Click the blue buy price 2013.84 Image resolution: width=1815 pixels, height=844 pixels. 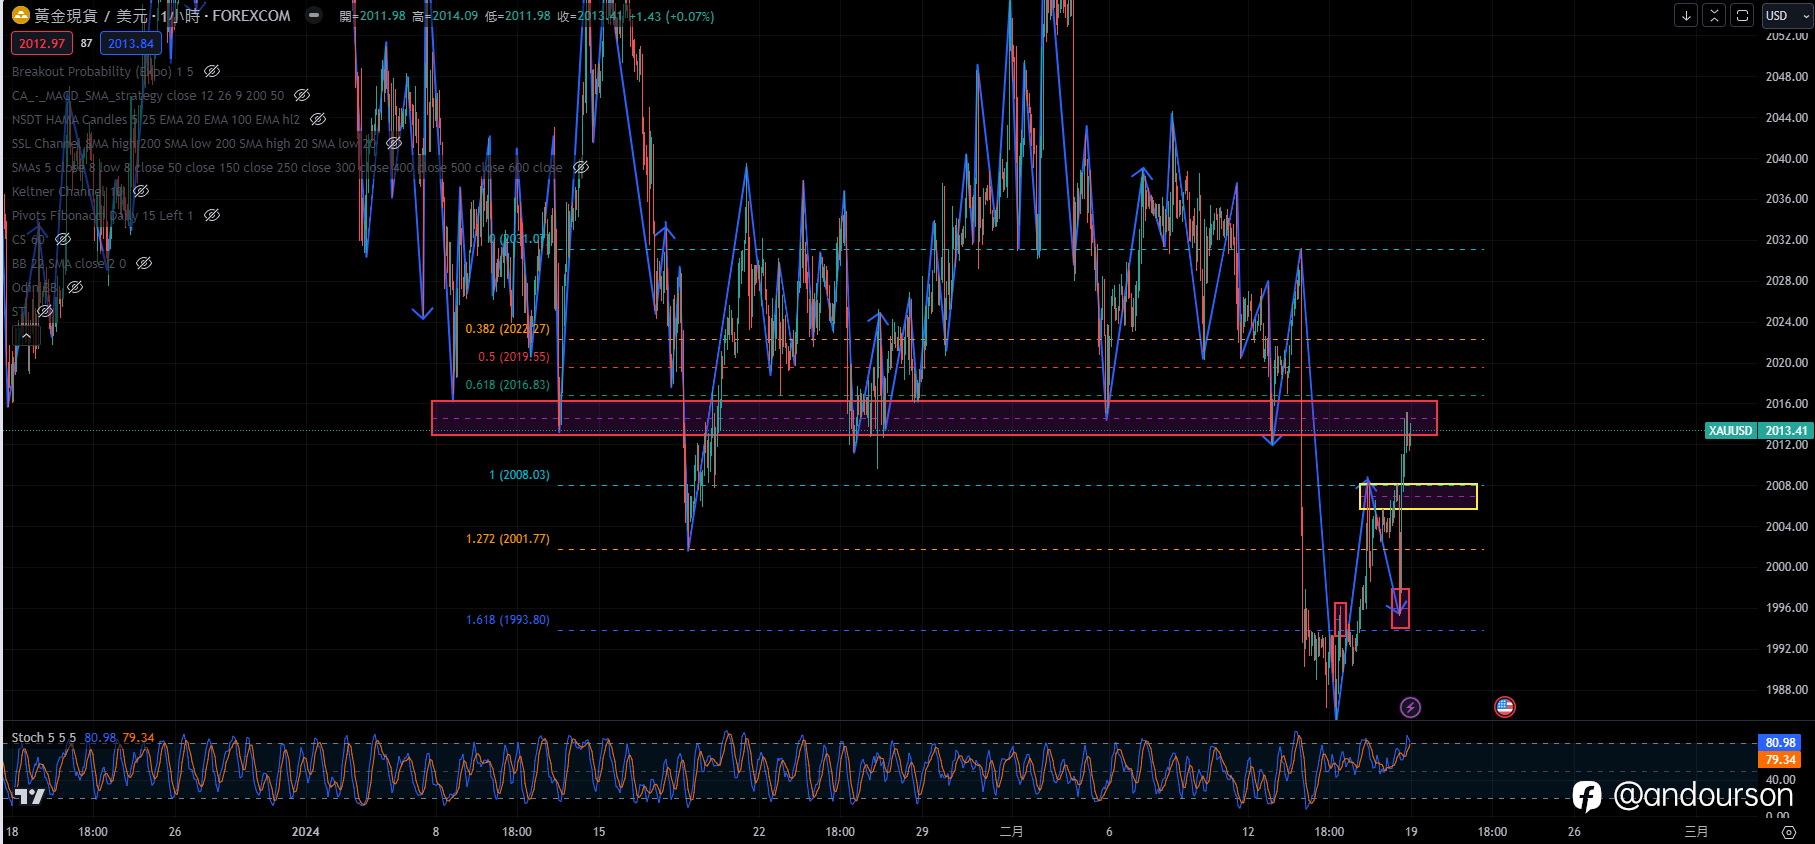[x=131, y=43]
